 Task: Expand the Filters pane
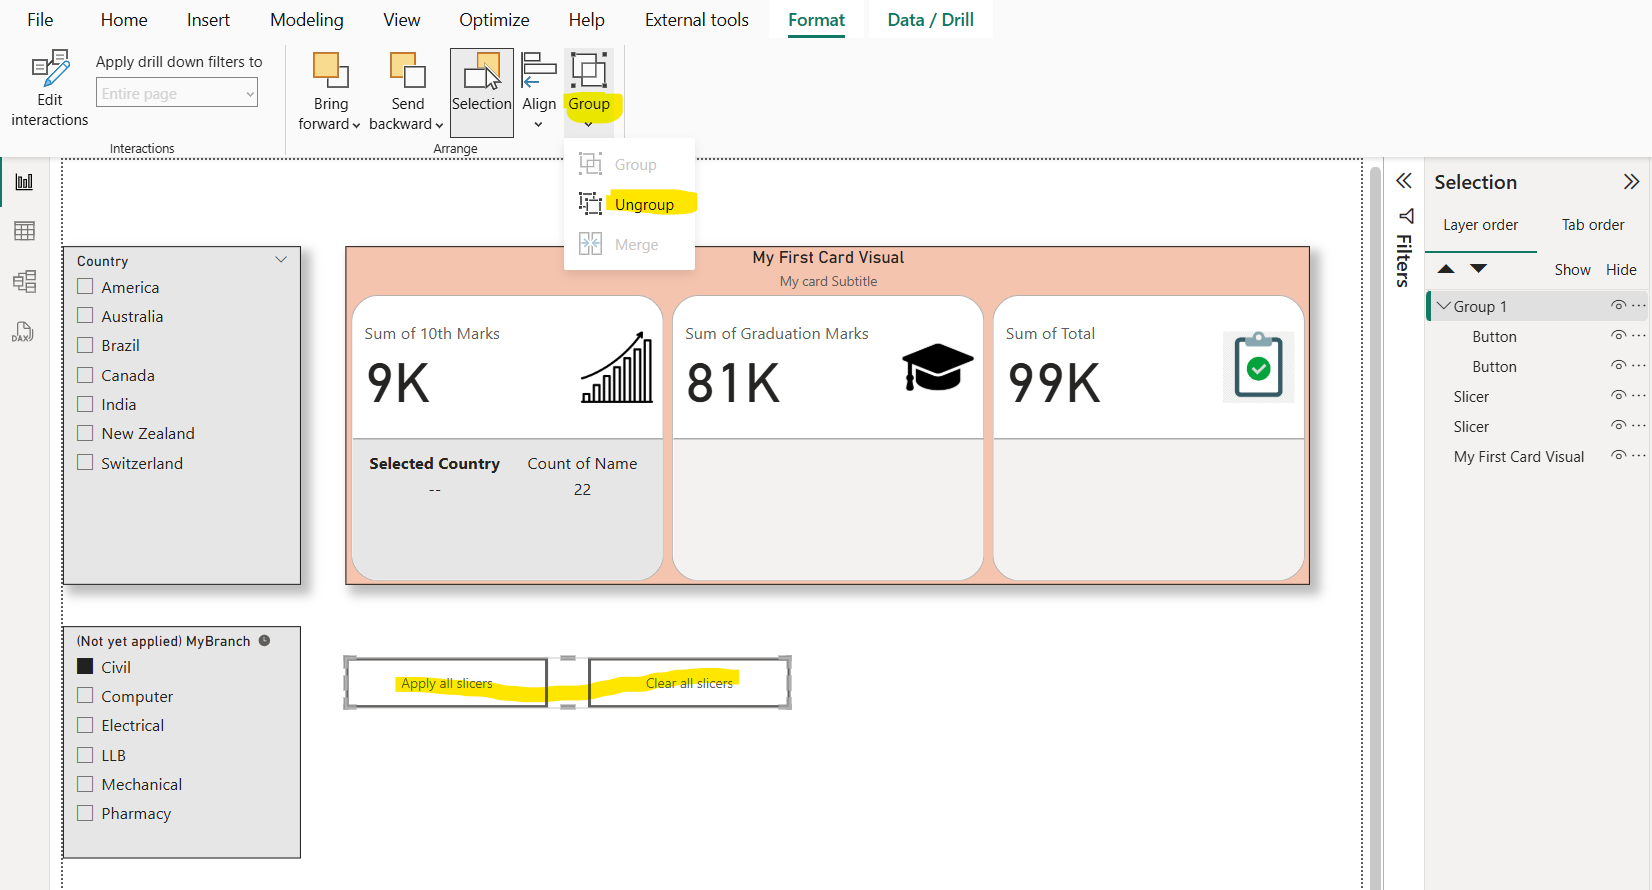pos(1404,181)
